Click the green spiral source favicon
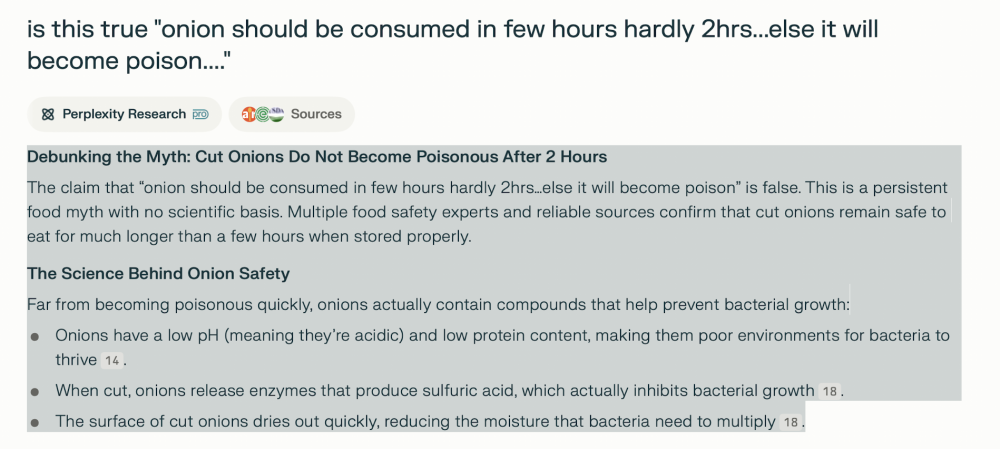This screenshot has height=449, width=1000. pyautogui.click(x=262, y=115)
